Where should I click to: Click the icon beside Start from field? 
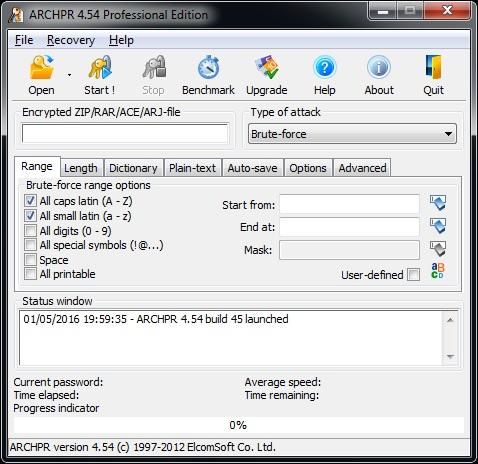point(438,203)
